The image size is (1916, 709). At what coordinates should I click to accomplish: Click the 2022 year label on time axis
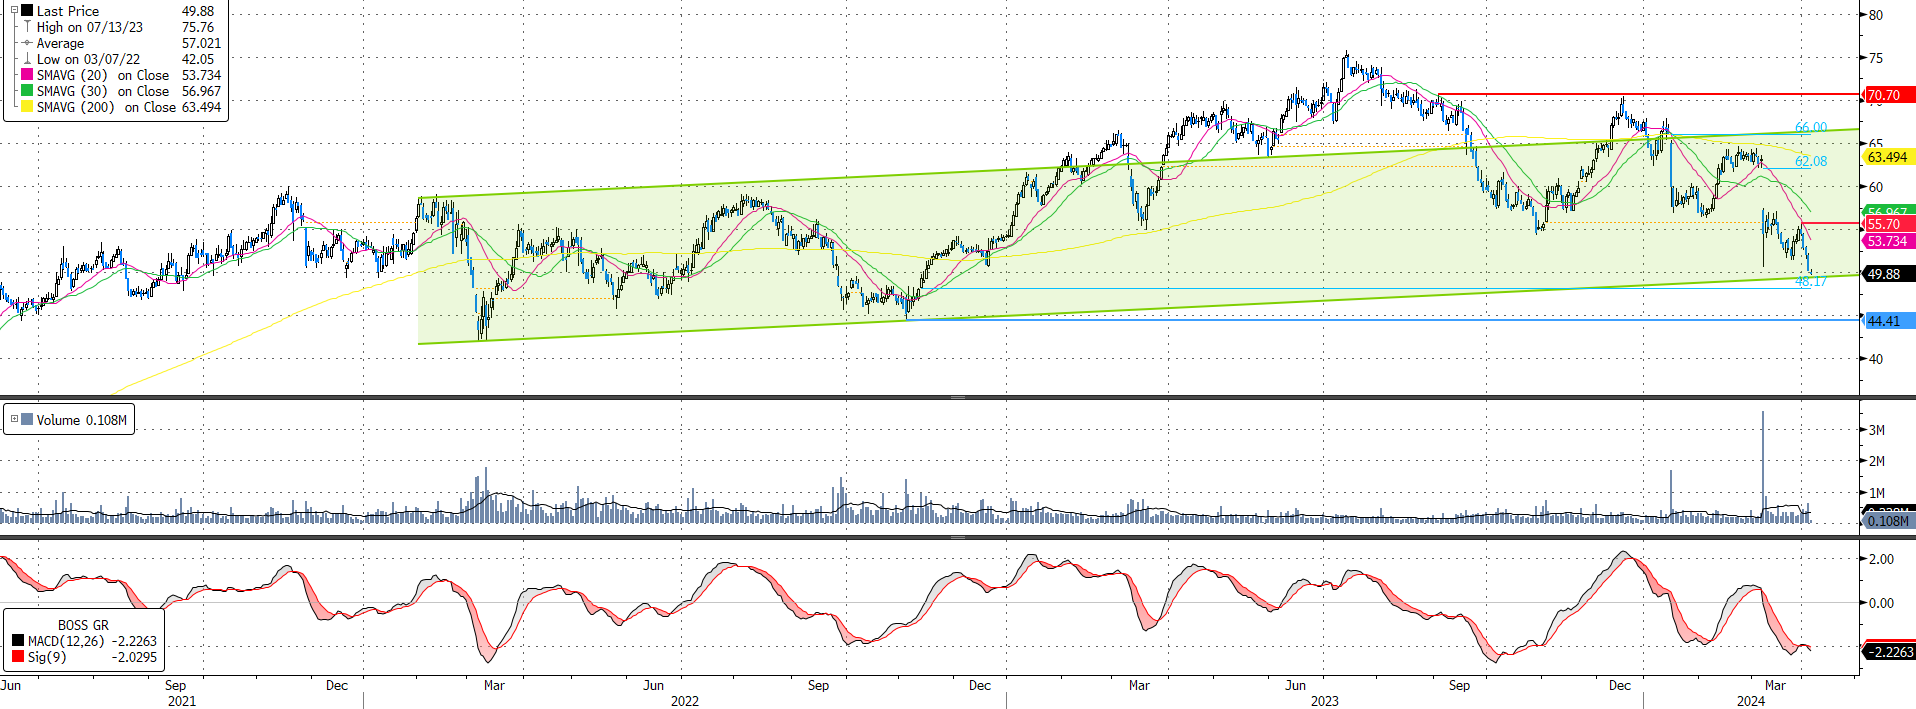(685, 701)
